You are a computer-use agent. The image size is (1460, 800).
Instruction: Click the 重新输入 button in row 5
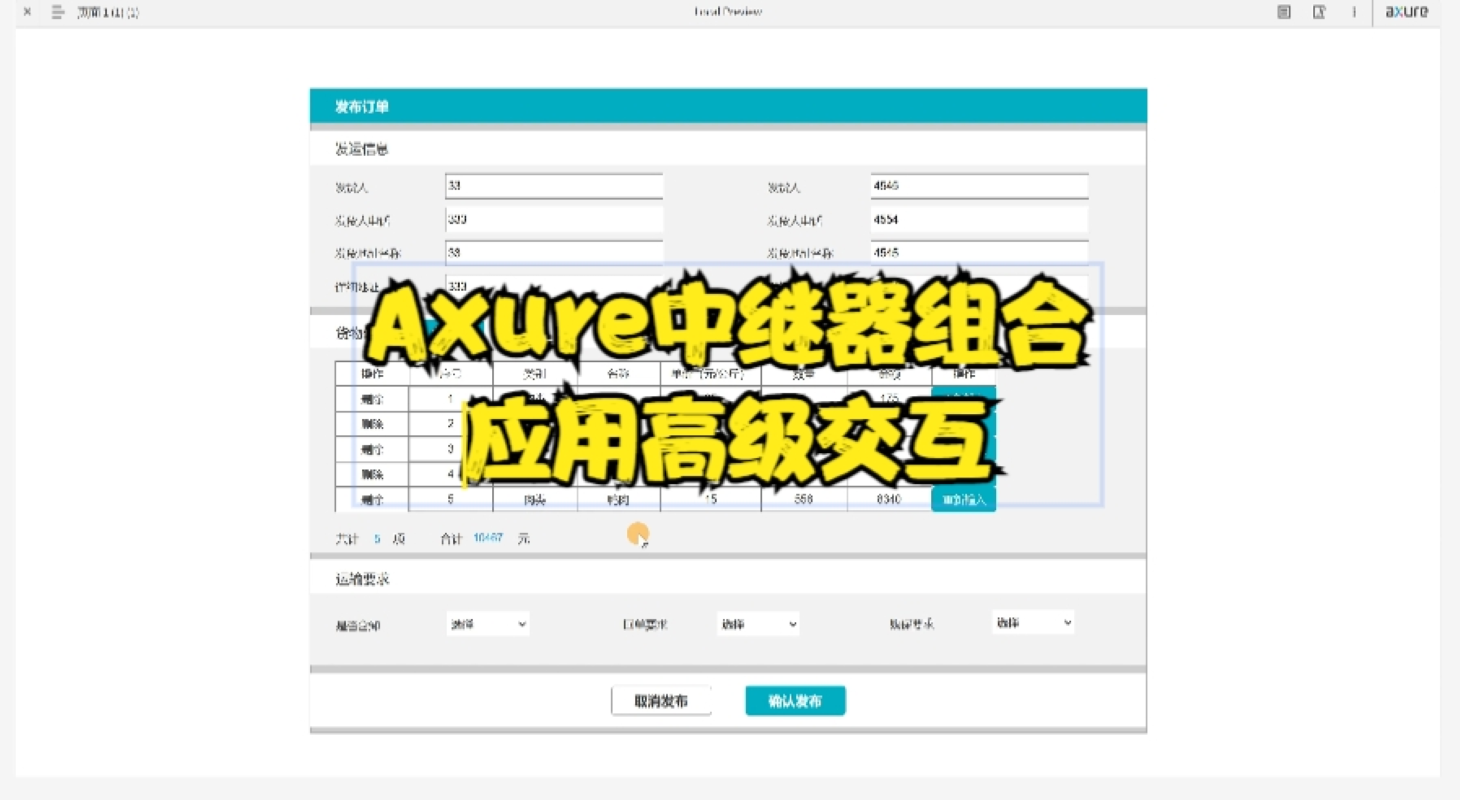pos(964,499)
